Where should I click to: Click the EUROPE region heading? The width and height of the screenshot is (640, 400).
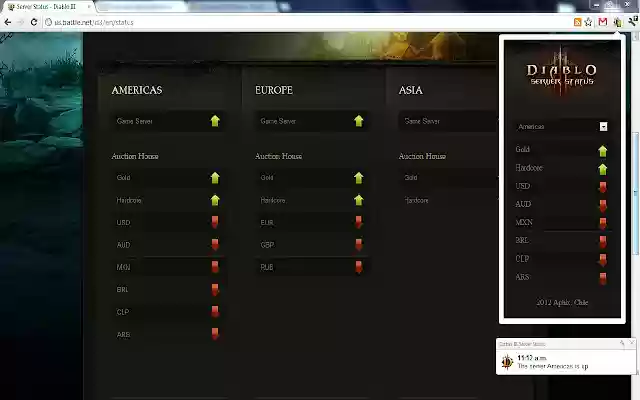(x=274, y=90)
